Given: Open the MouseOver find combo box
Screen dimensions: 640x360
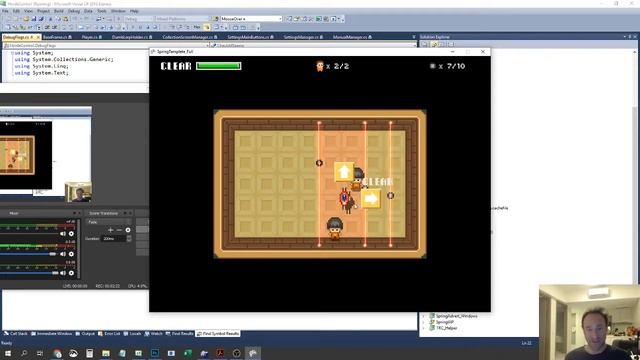Looking at the screenshot, I should click(251, 19).
